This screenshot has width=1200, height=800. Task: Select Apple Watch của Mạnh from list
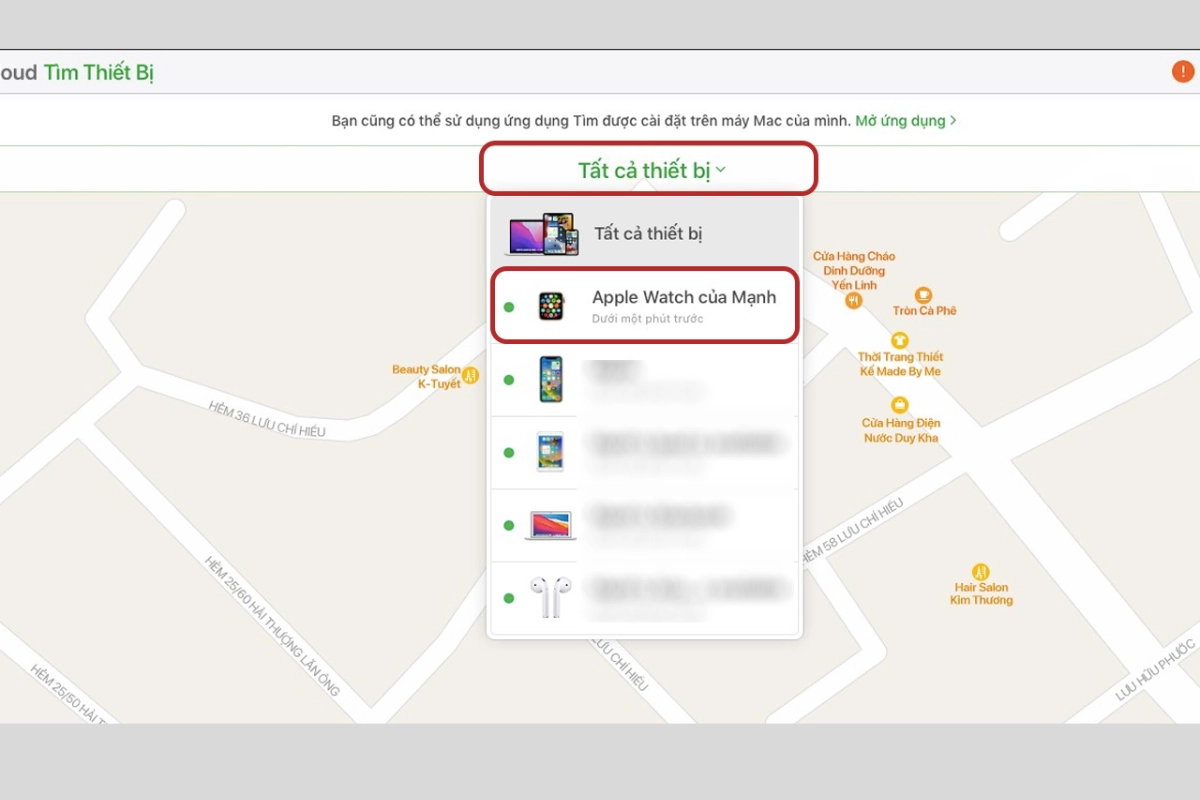[x=683, y=298]
